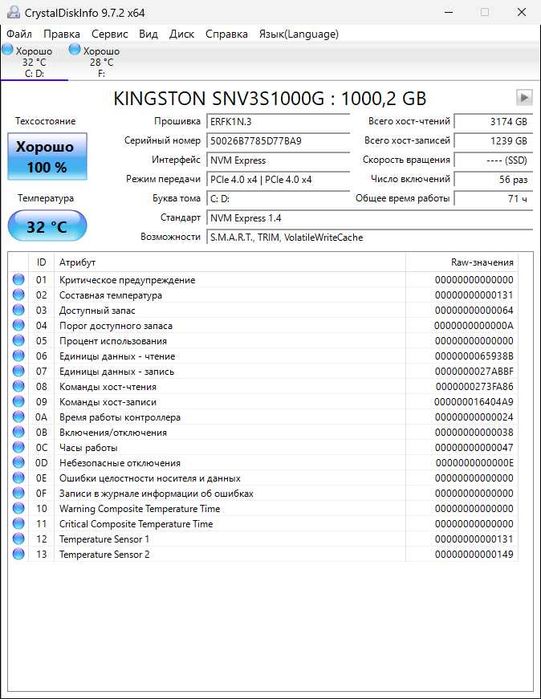Click the CrystalDiskInfo app icon in title bar
Screen dimensions: 541x699
pos(13,12)
